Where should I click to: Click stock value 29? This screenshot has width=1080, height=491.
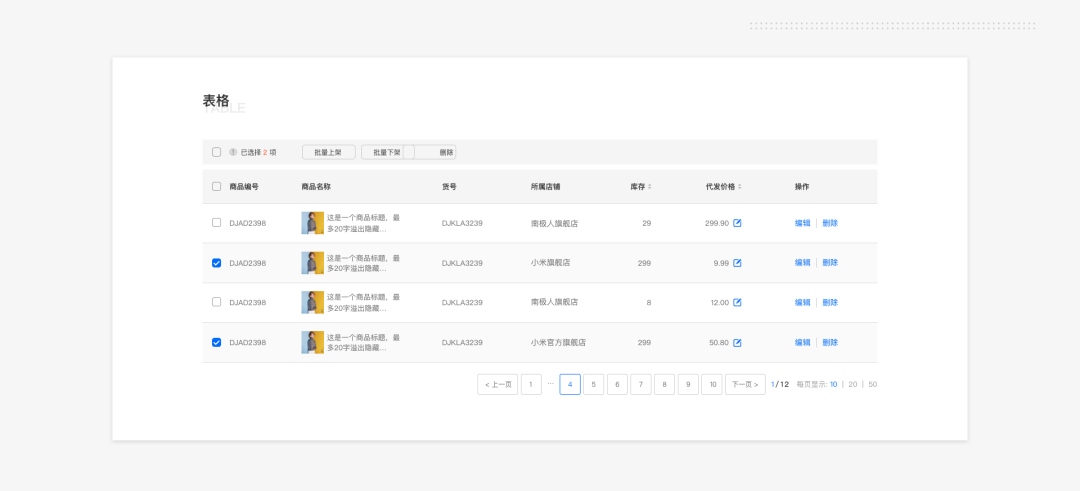coord(646,223)
